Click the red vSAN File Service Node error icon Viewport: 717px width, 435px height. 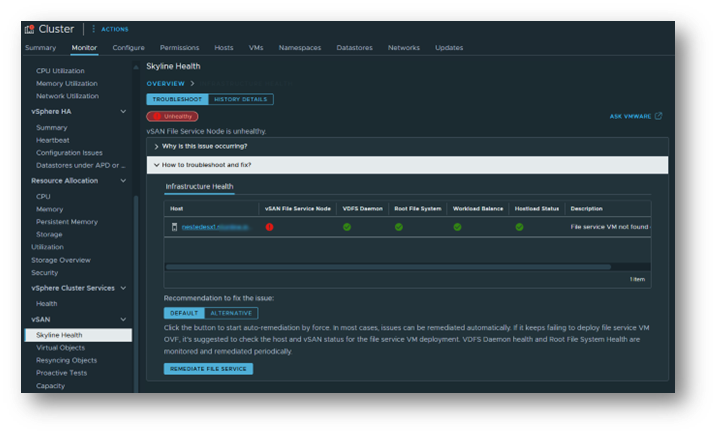click(x=269, y=227)
